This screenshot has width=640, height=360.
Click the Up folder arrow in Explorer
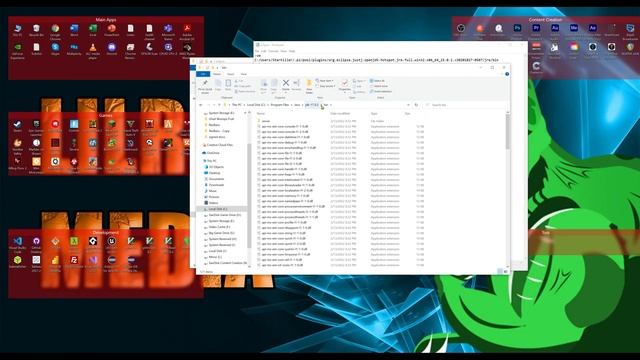pyautogui.click(x=219, y=105)
